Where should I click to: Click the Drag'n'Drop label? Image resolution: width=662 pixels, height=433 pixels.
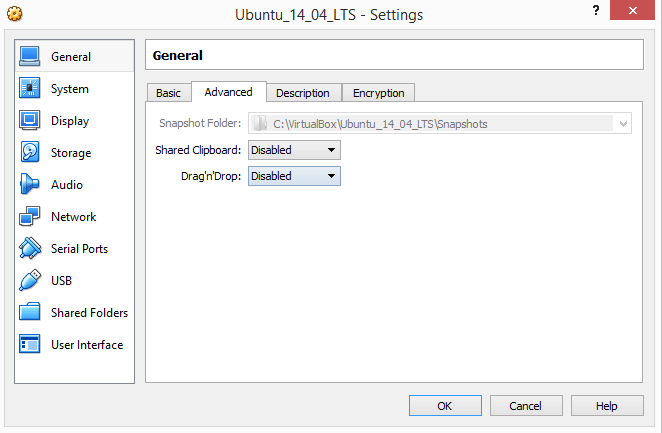point(211,176)
